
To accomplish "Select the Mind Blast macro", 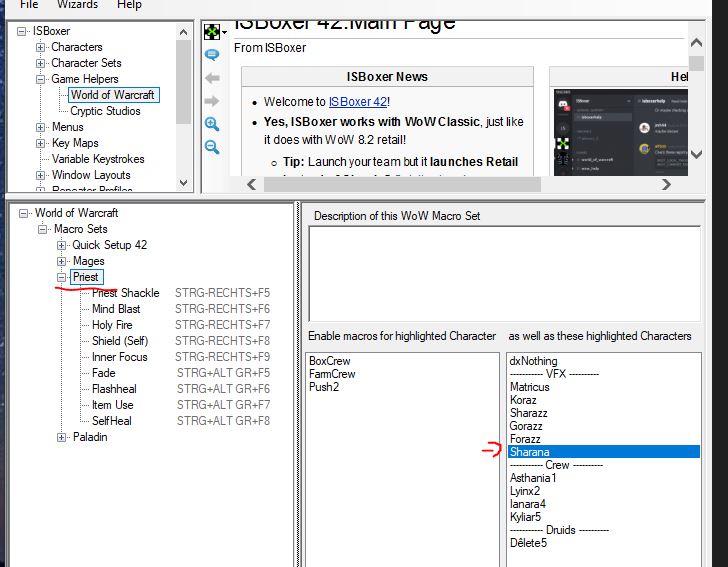I will click(116, 309).
